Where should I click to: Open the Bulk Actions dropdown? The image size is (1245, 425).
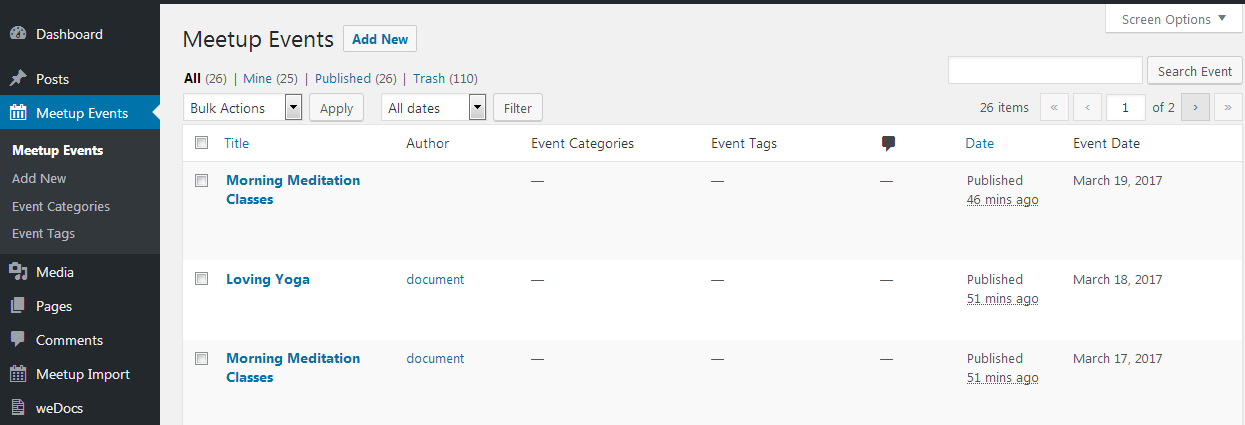click(x=243, y=107)
